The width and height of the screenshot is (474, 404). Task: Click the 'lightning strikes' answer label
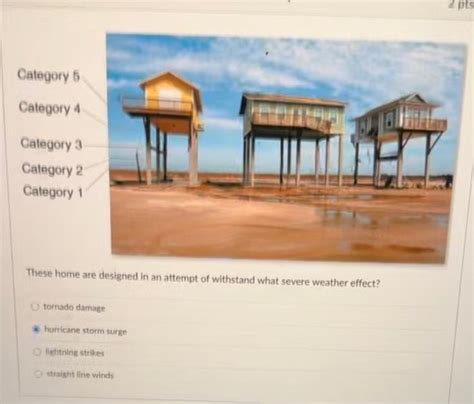[x=75, y=352]
